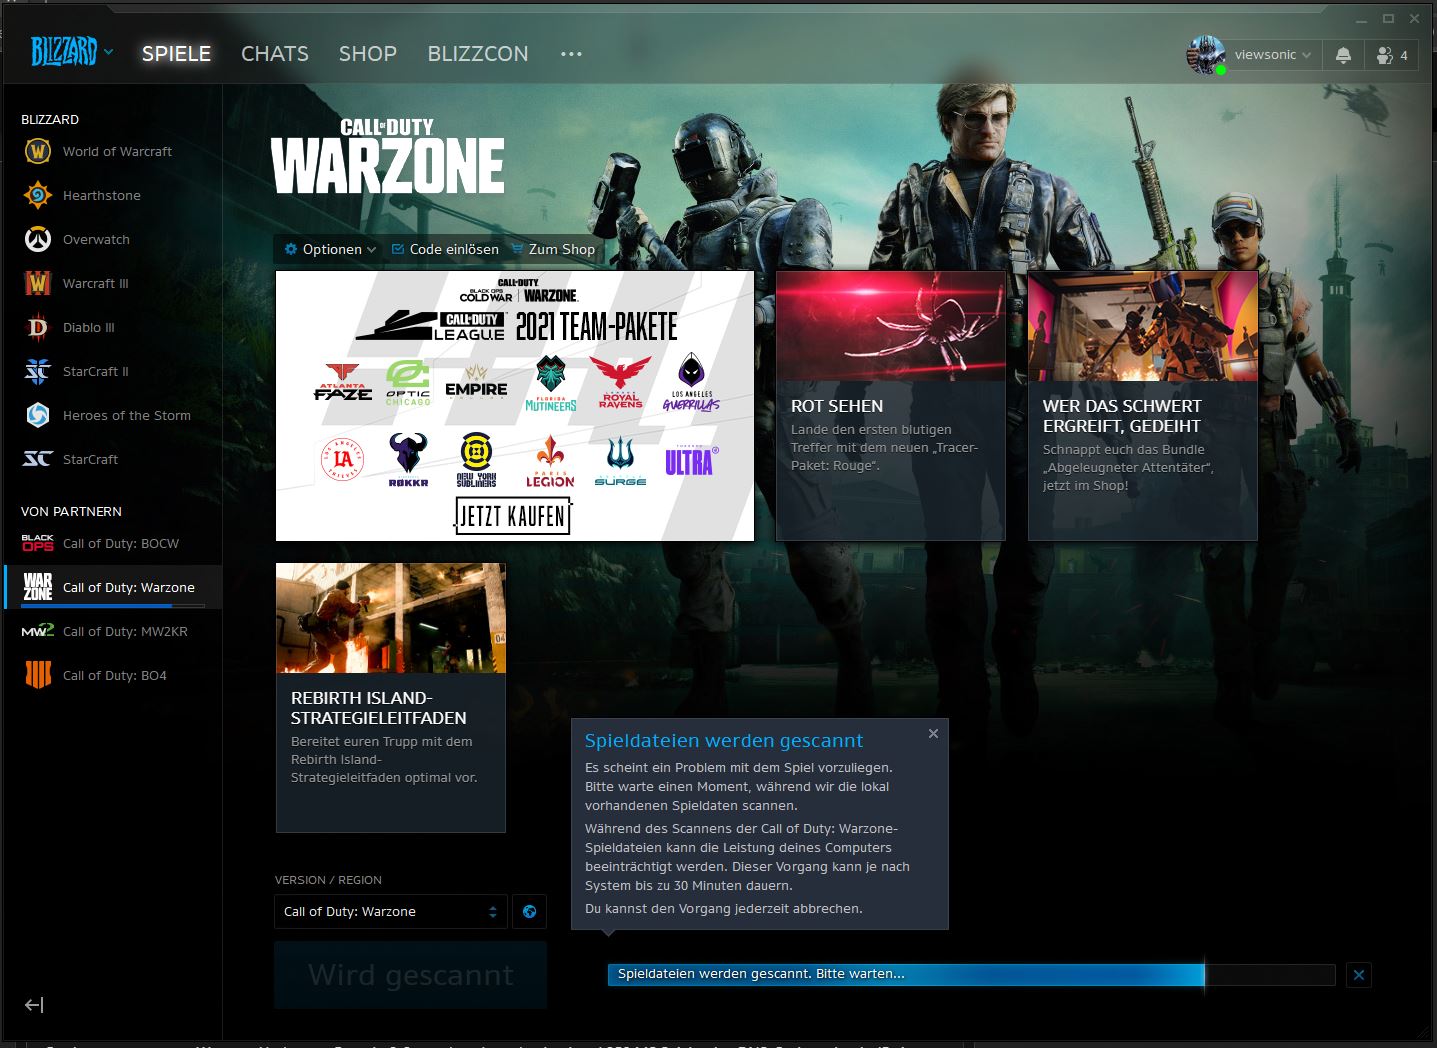Click the Hearthstone label in sidebar
Image resolution: width=1437 pixels, height=1048 pixels.
point(101,195)
